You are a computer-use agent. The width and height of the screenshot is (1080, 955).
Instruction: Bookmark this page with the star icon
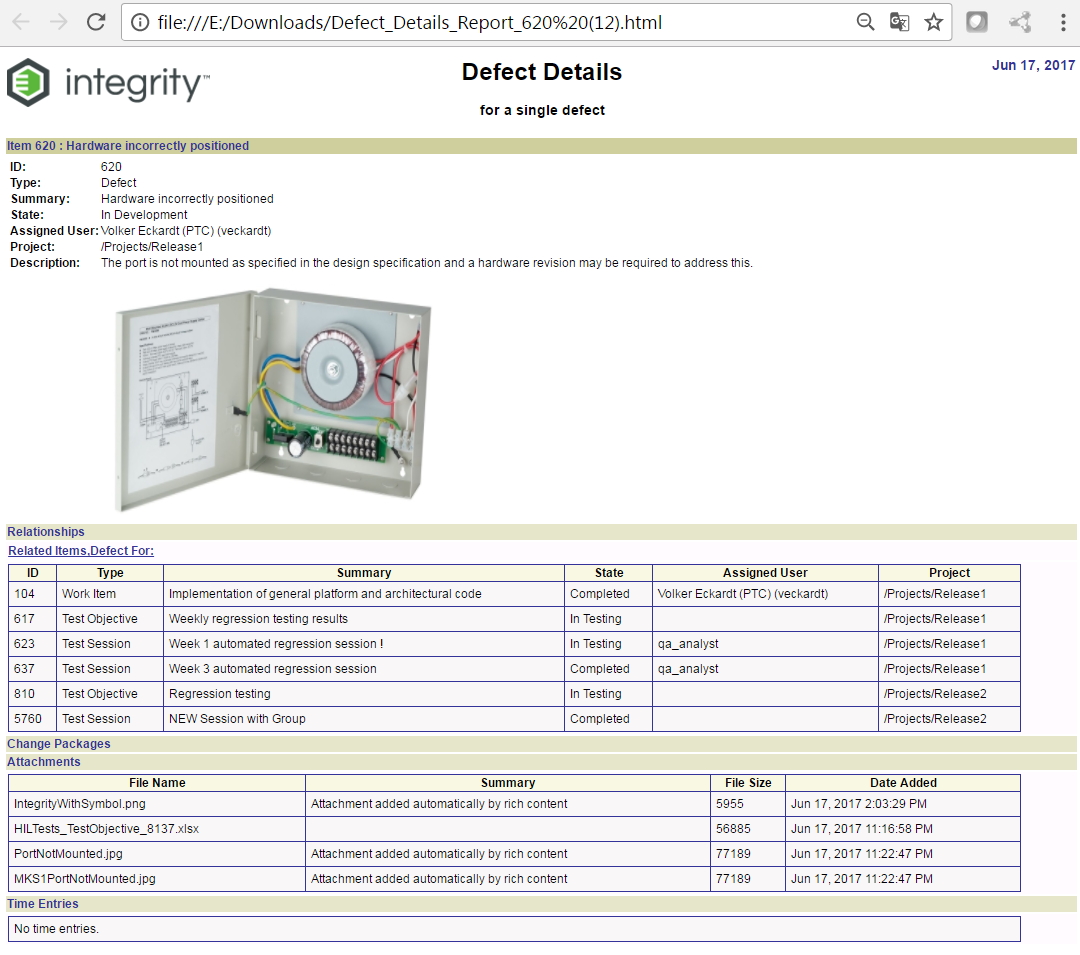coord(933,22)
